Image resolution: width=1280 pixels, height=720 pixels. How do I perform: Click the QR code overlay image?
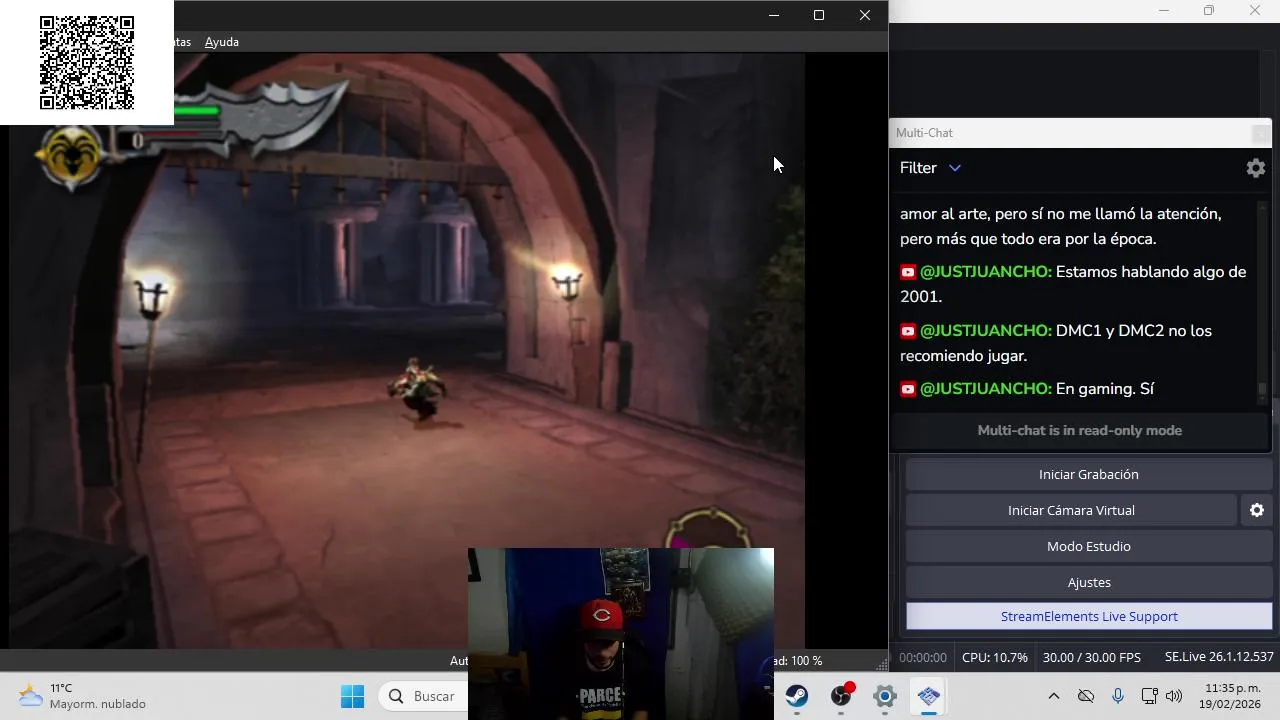click(x=87, y=62)
